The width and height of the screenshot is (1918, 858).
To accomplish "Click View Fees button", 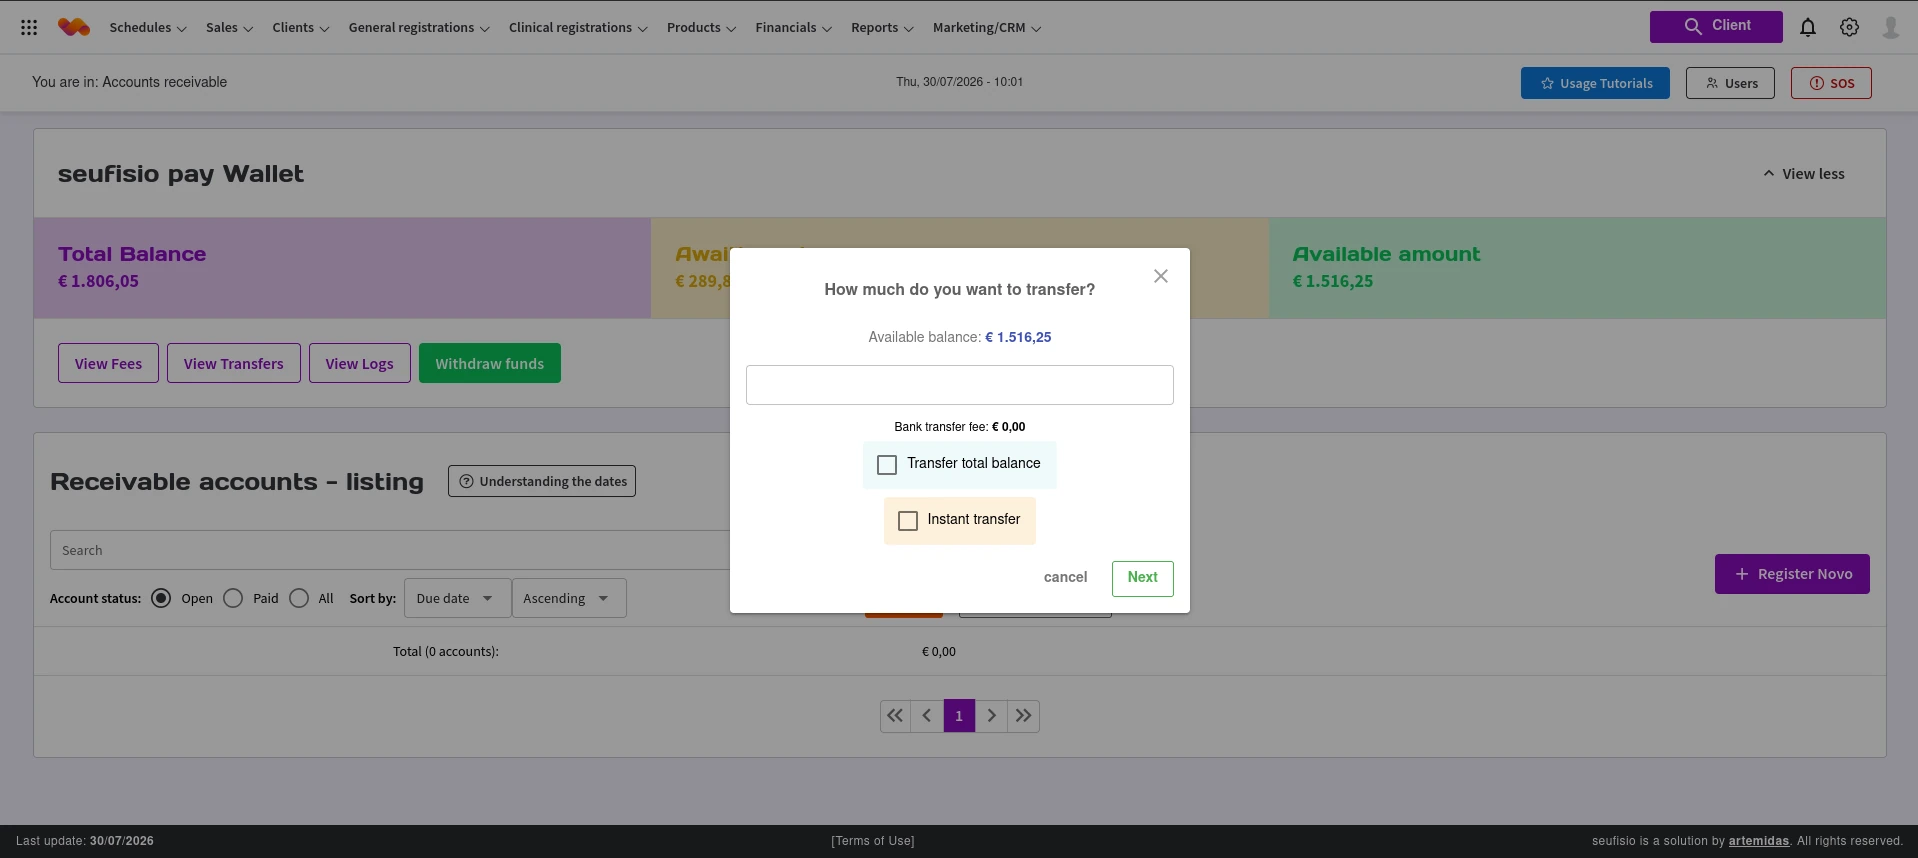I will 108,363.
